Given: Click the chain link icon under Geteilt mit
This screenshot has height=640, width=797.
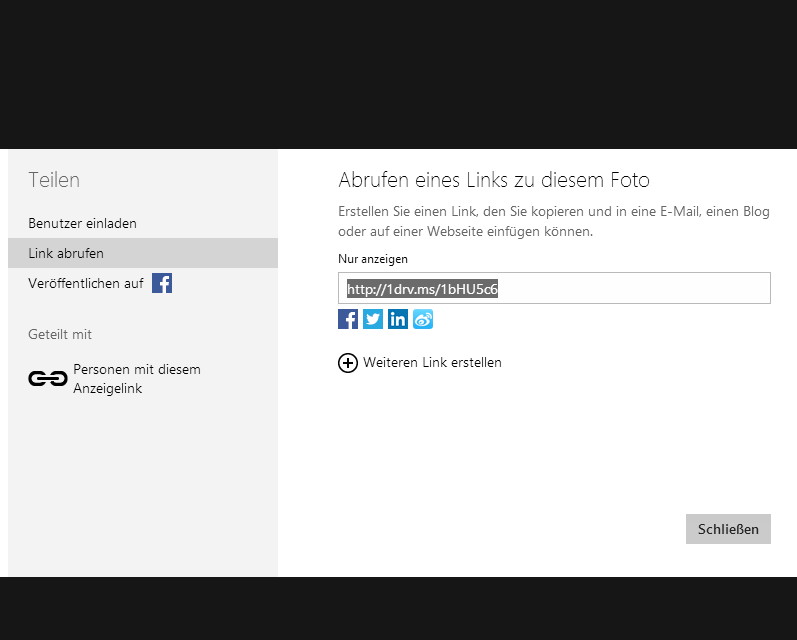Looking at the screenshot, I should coord(48,379).
